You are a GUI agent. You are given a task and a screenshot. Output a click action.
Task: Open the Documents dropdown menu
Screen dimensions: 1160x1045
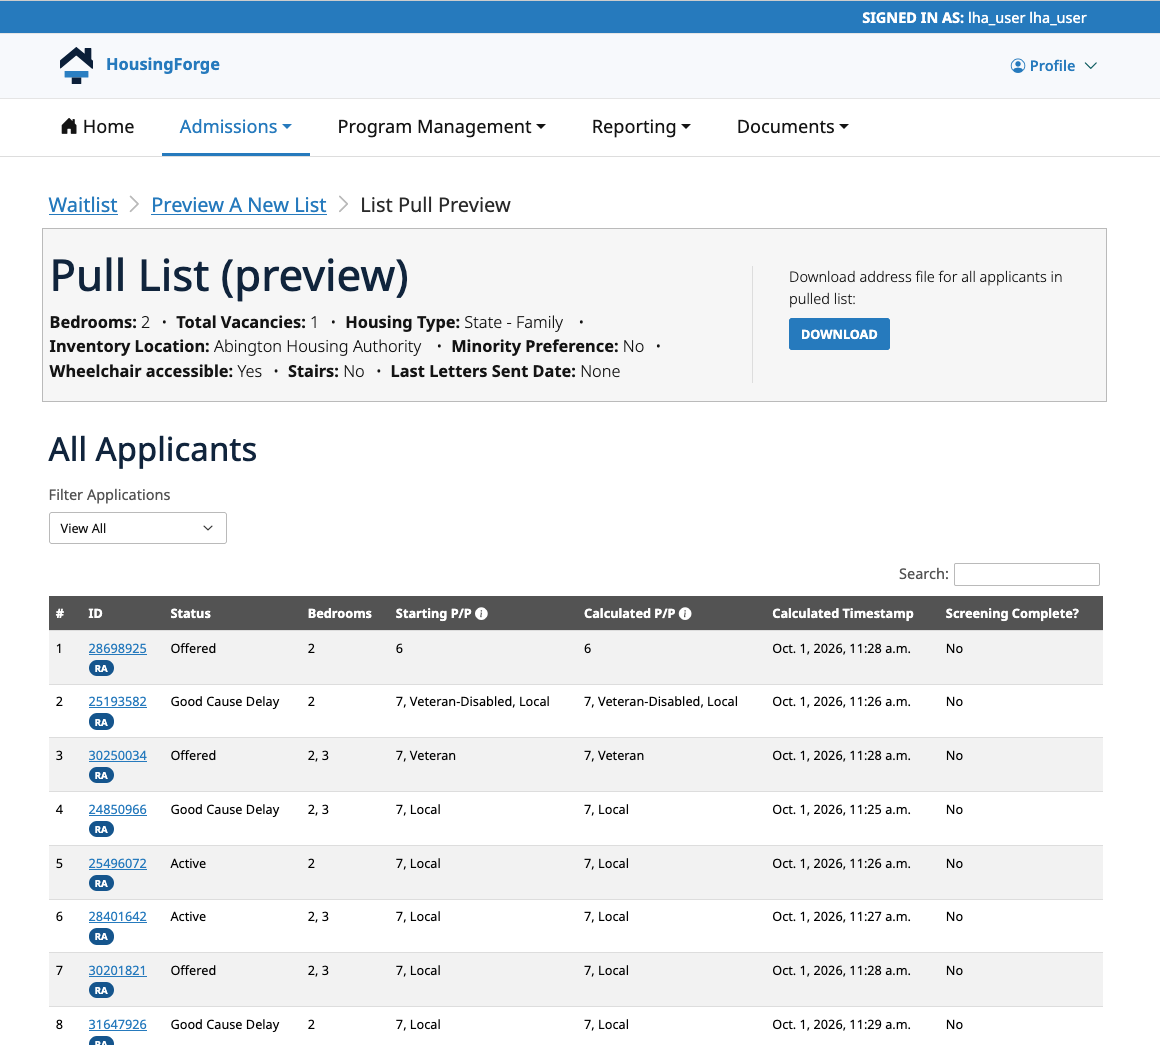792,126
